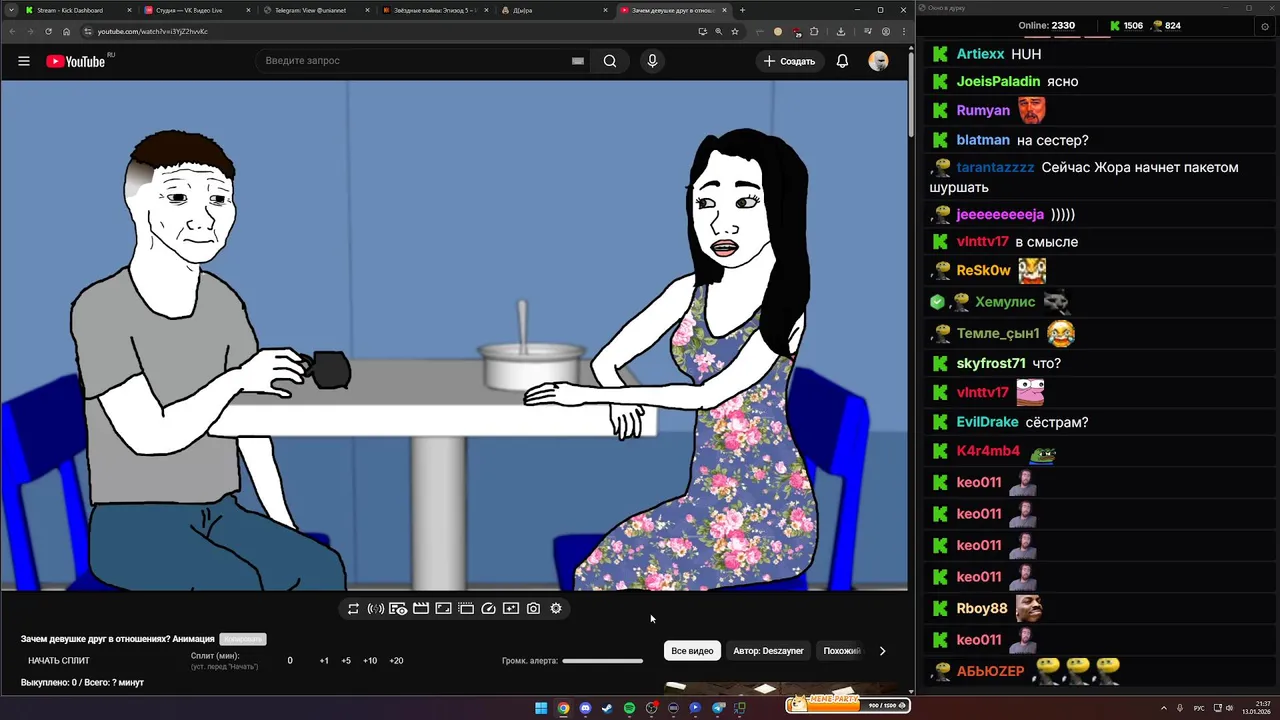This screenshot has height=720, width=1280.
Task: Open Discord from the taskbar
Action: pos(585,708)
